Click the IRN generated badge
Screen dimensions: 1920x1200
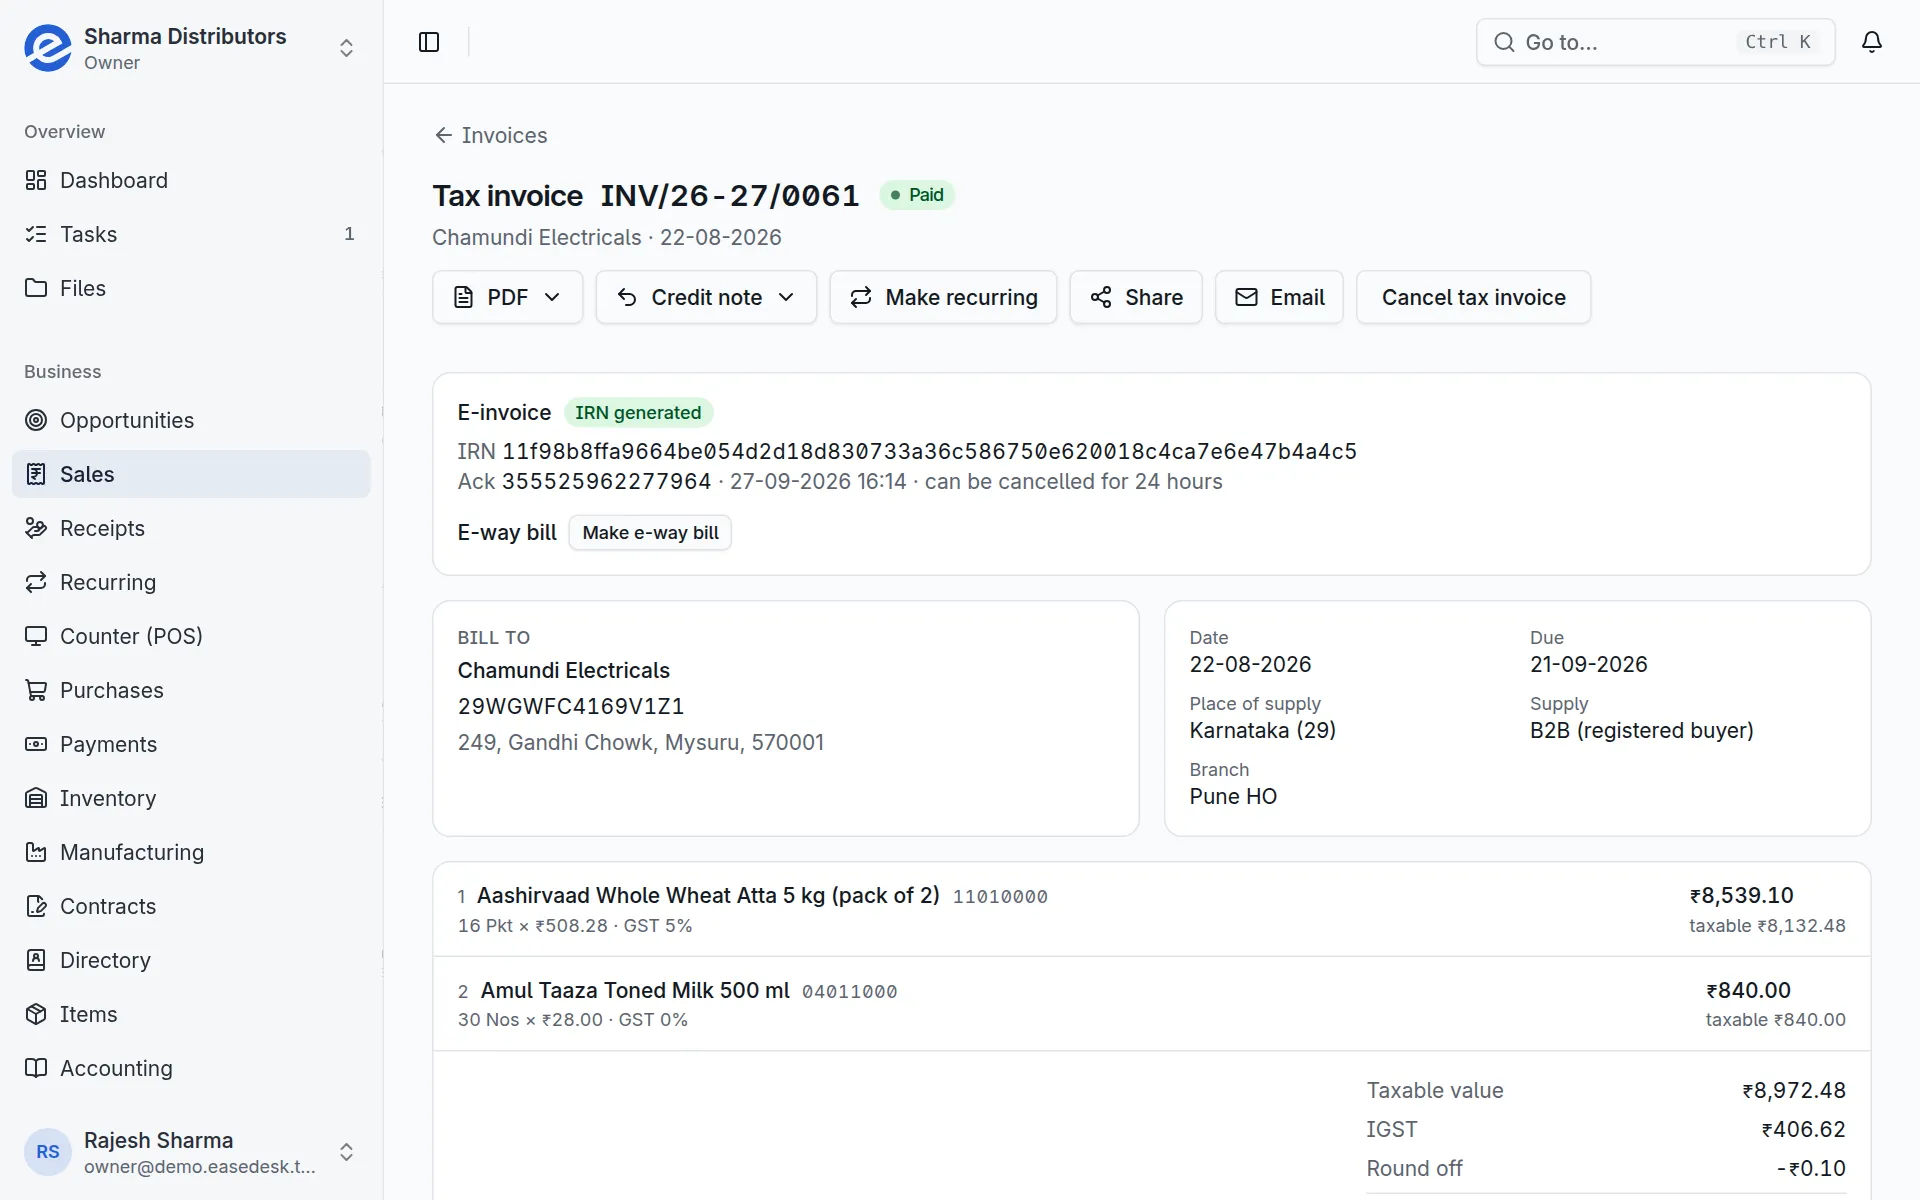[638, 412]
